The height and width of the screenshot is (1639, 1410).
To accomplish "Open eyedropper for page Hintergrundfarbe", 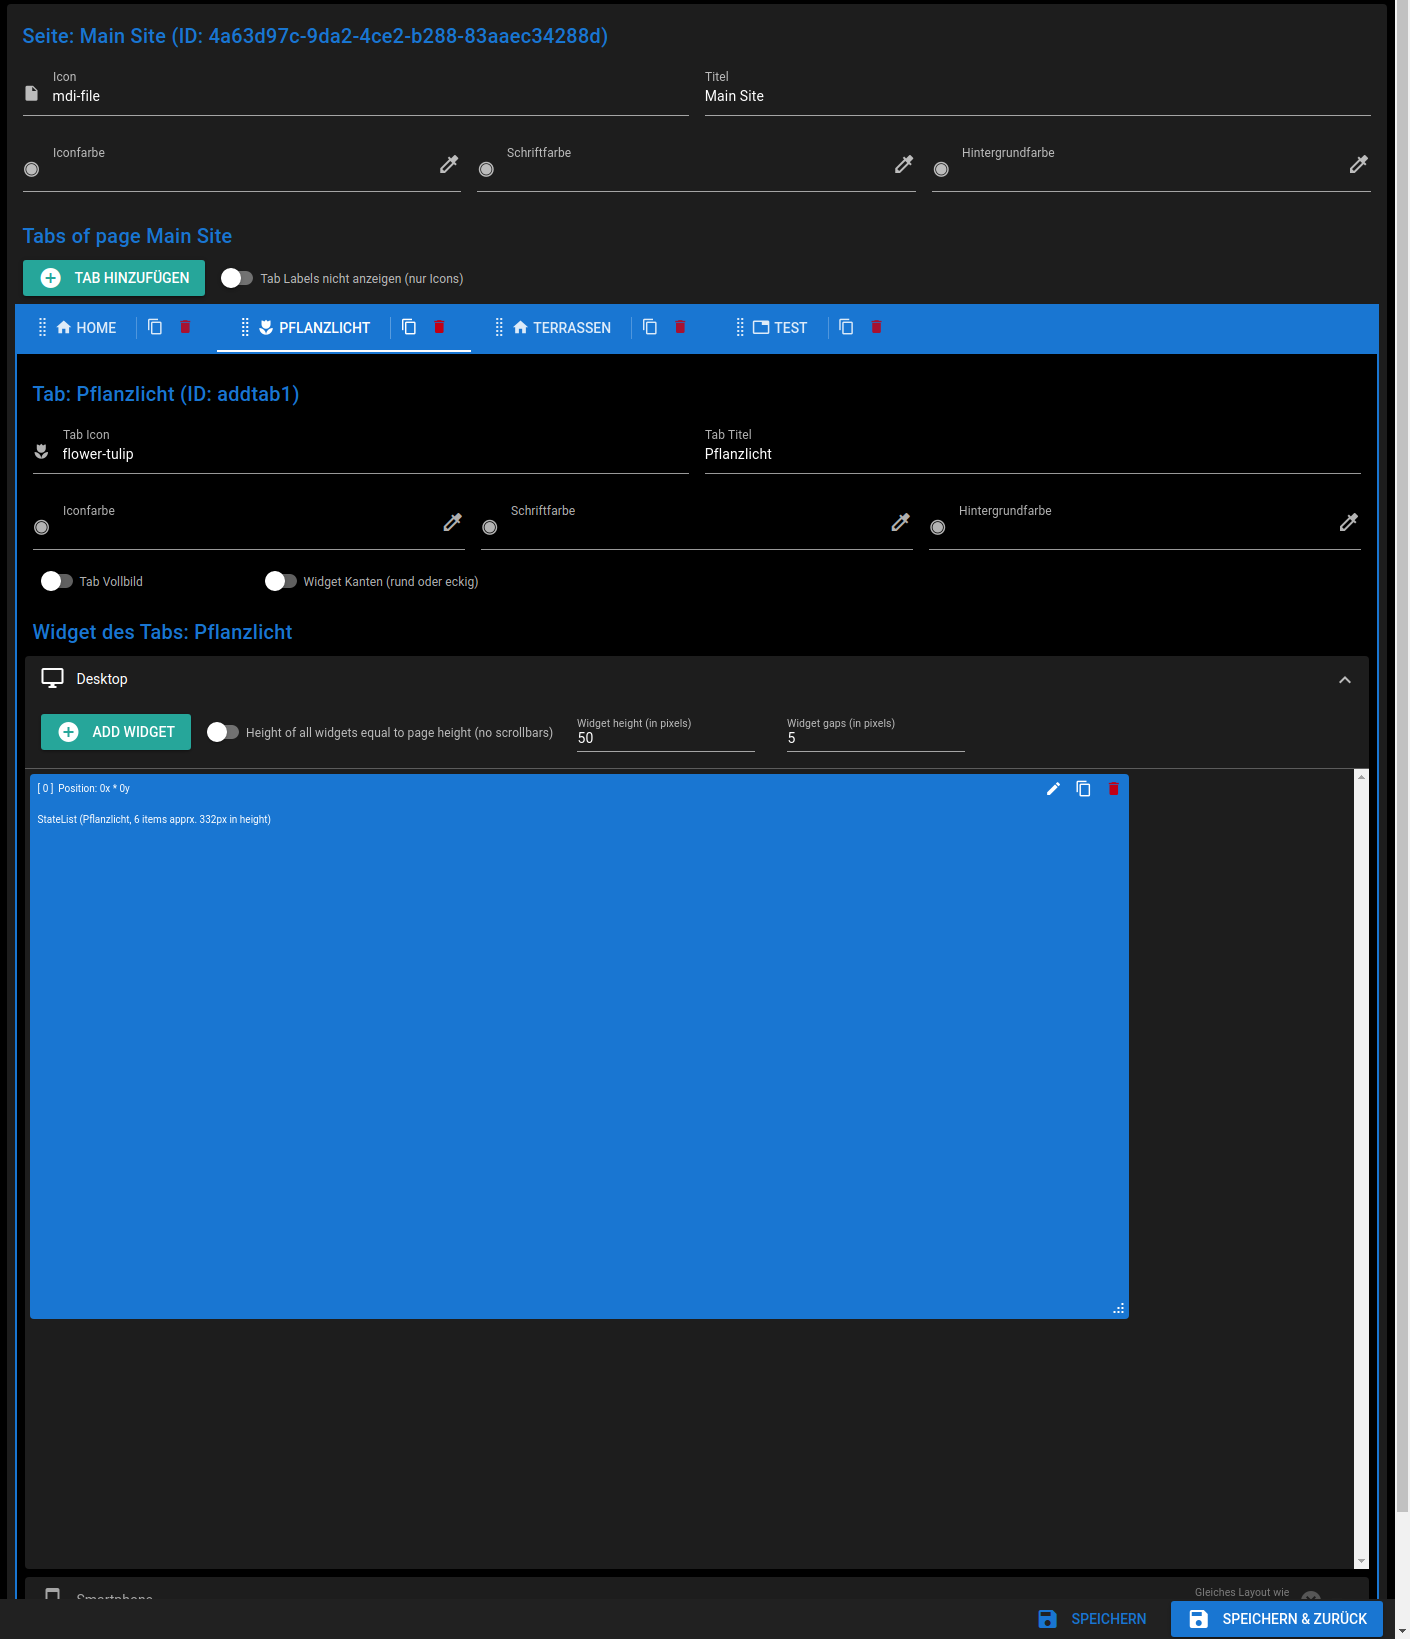I will [x=1359, y=165].
